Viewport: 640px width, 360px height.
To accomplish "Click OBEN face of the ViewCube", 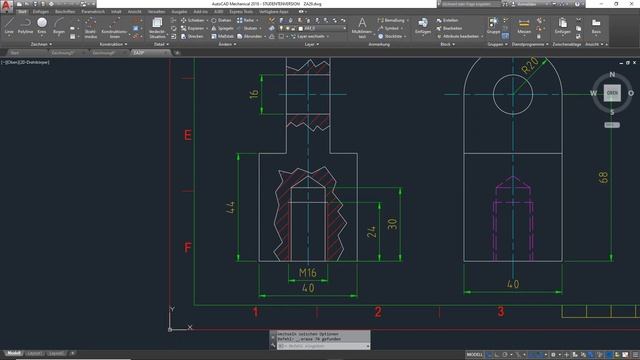I will tap(612, 93).
